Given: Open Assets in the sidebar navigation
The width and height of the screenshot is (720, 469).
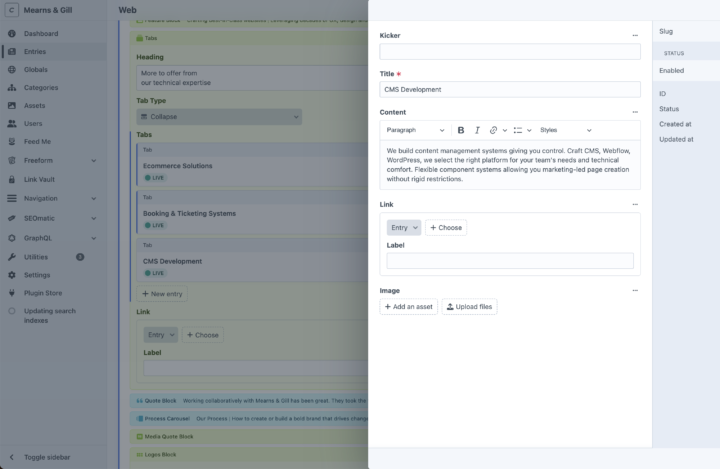Looking at the screenshot, I should point(34,105).
